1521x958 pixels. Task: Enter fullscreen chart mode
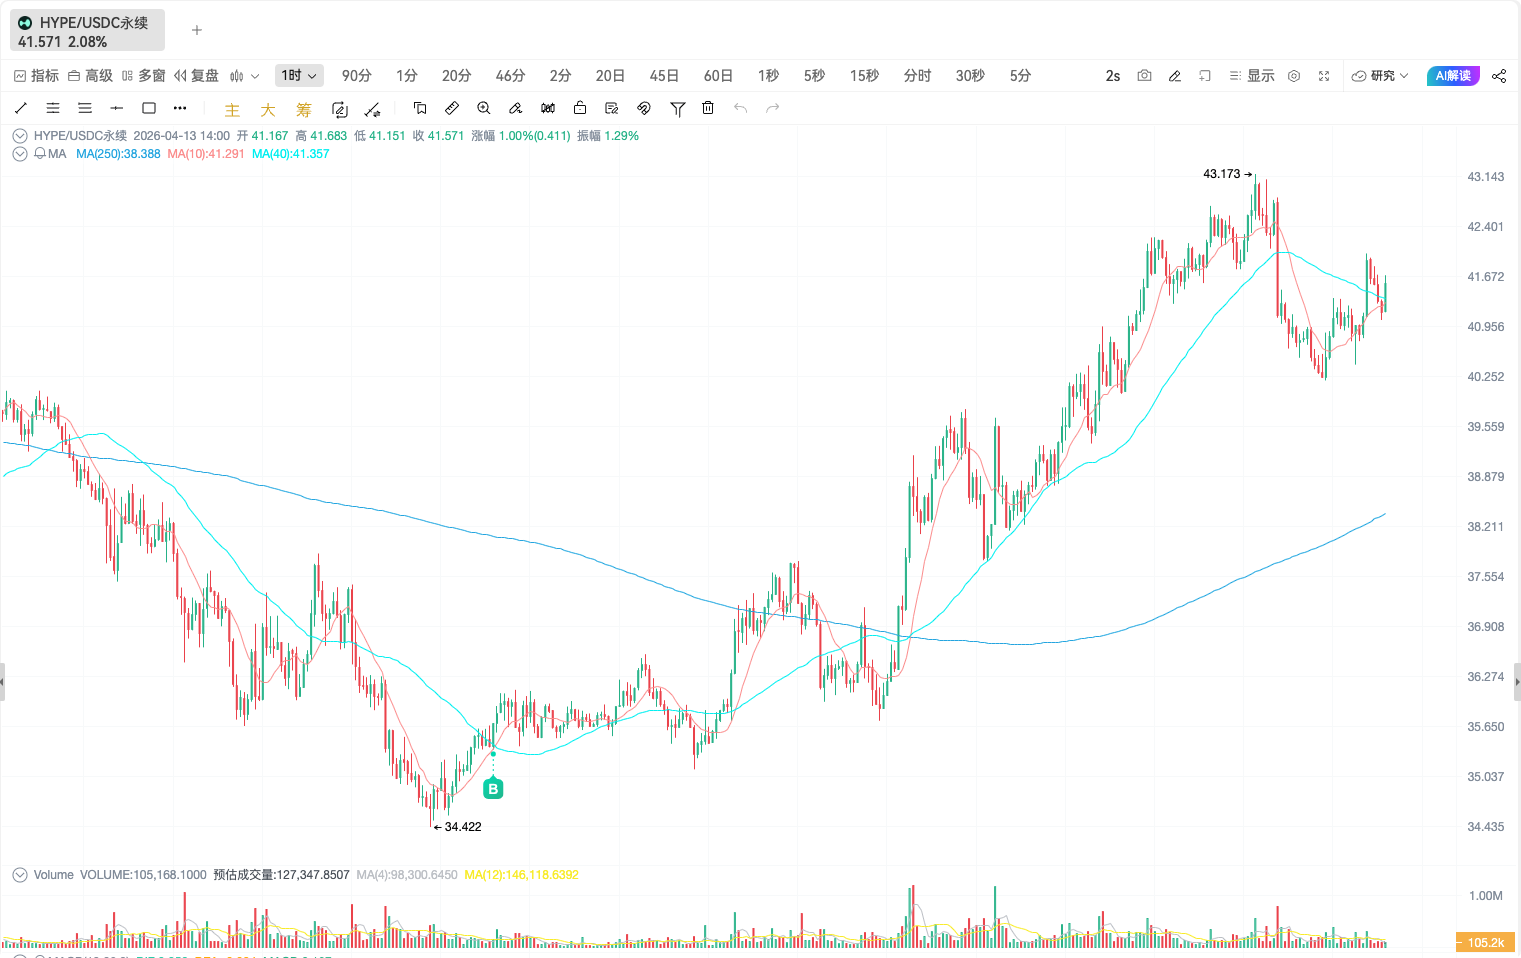pyautogui.click(x=1324, y=76)
